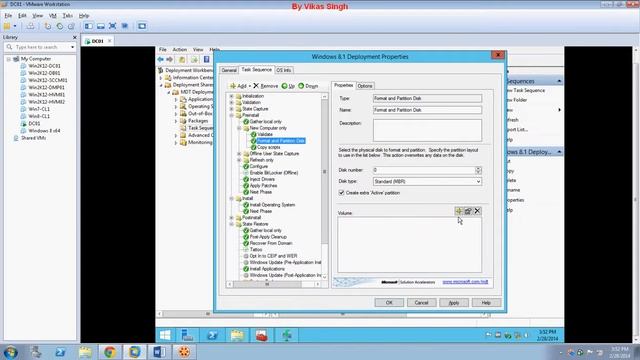Open the VMware Tabs menu

(67, 16)
